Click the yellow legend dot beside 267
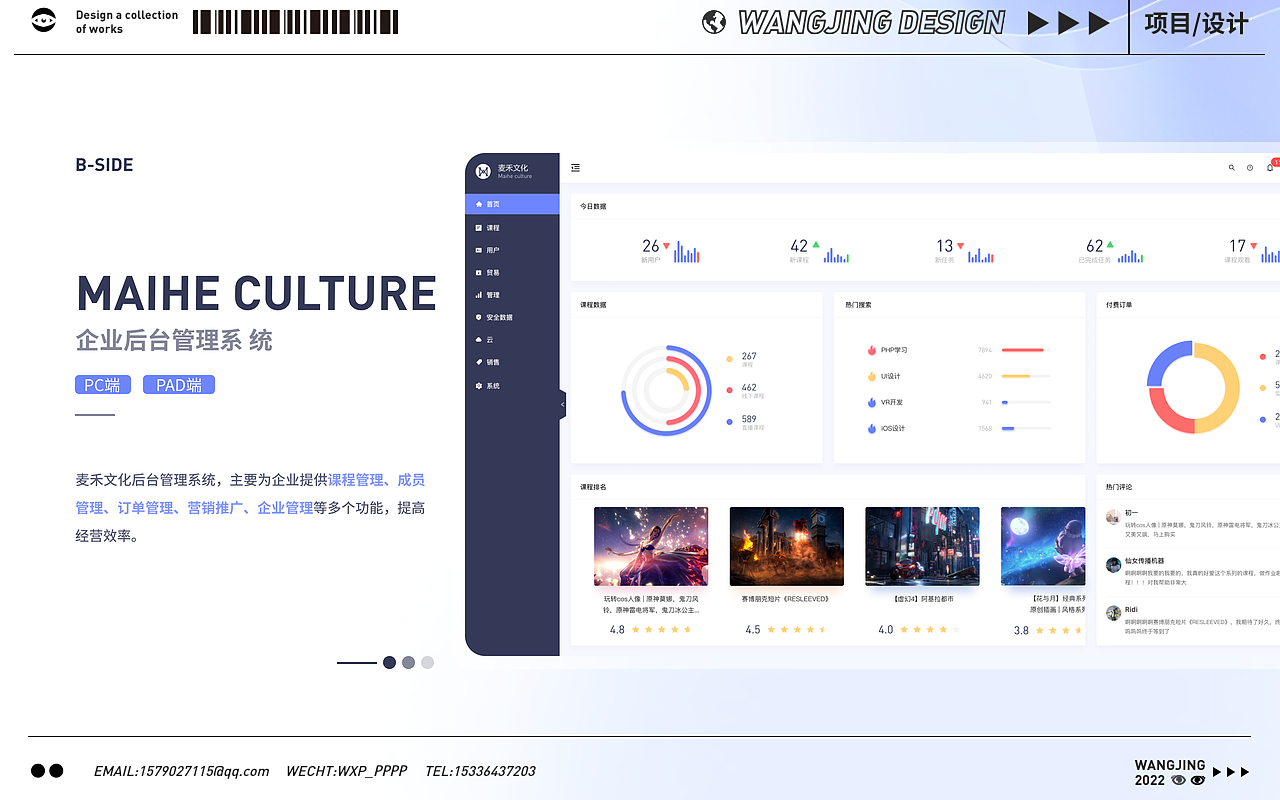 730,359
